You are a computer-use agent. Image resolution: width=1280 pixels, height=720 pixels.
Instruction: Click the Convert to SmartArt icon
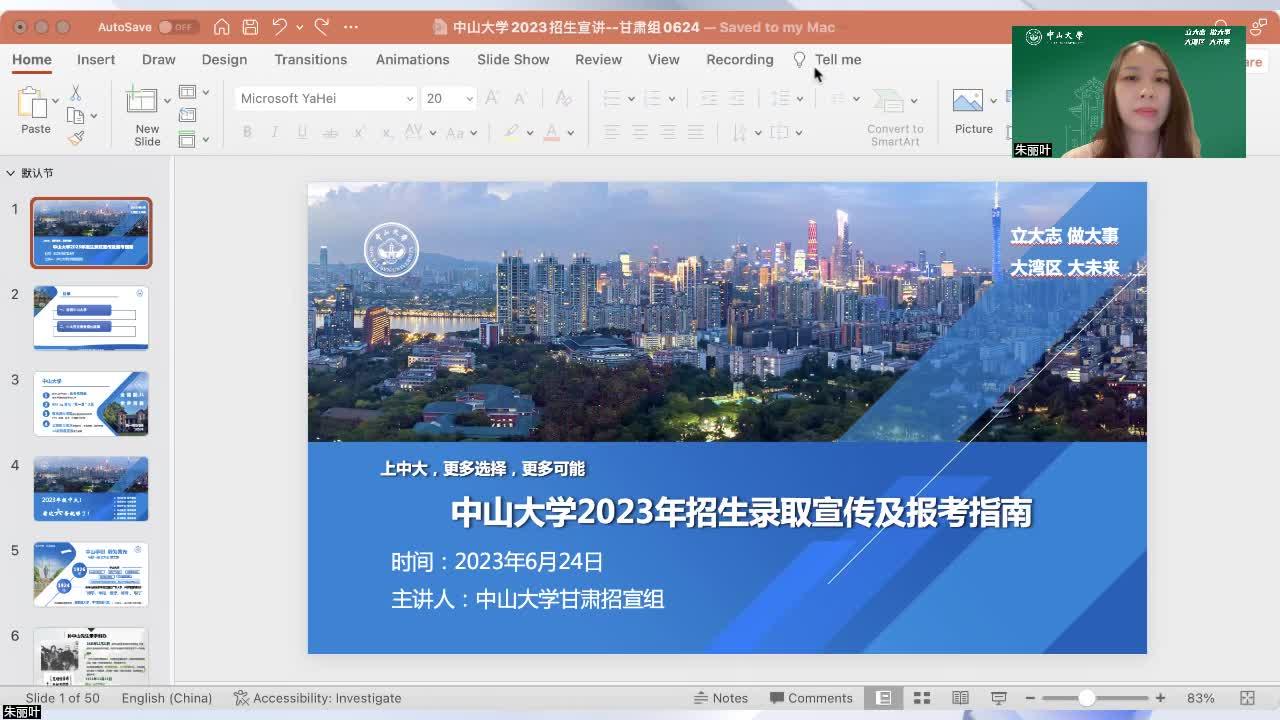(888, 100)
